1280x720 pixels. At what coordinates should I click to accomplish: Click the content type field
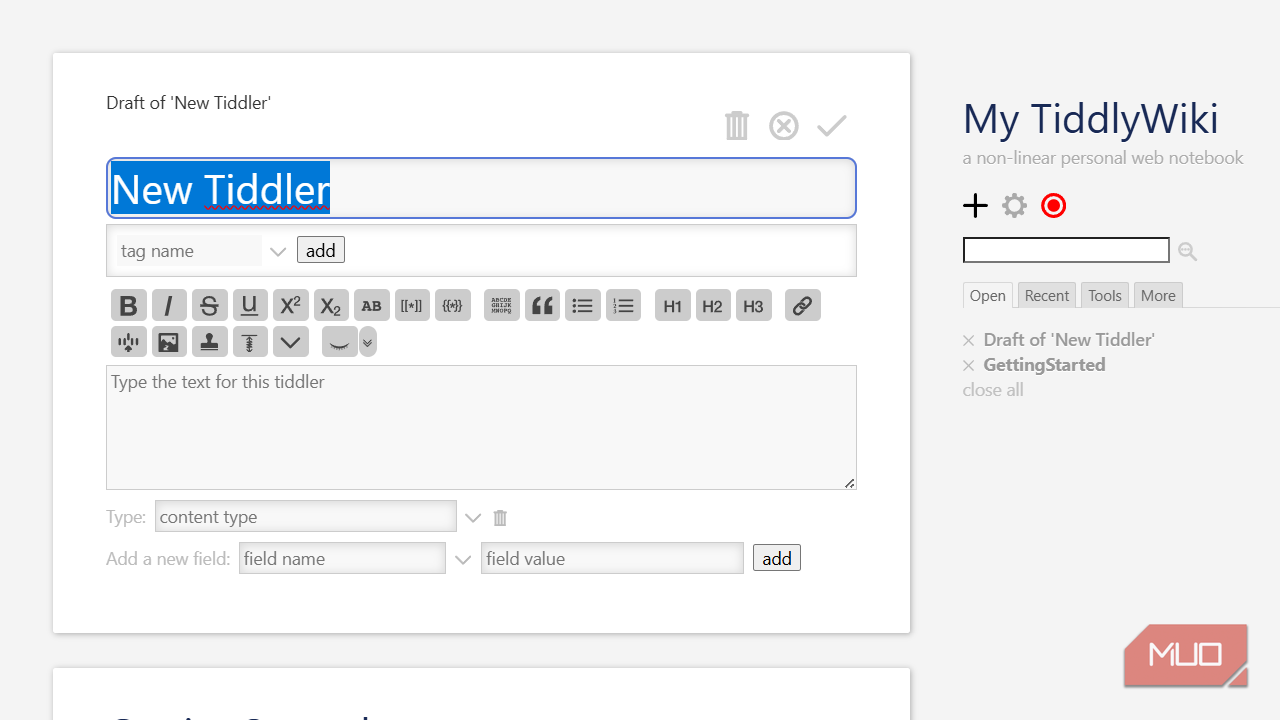click(306, 516)
